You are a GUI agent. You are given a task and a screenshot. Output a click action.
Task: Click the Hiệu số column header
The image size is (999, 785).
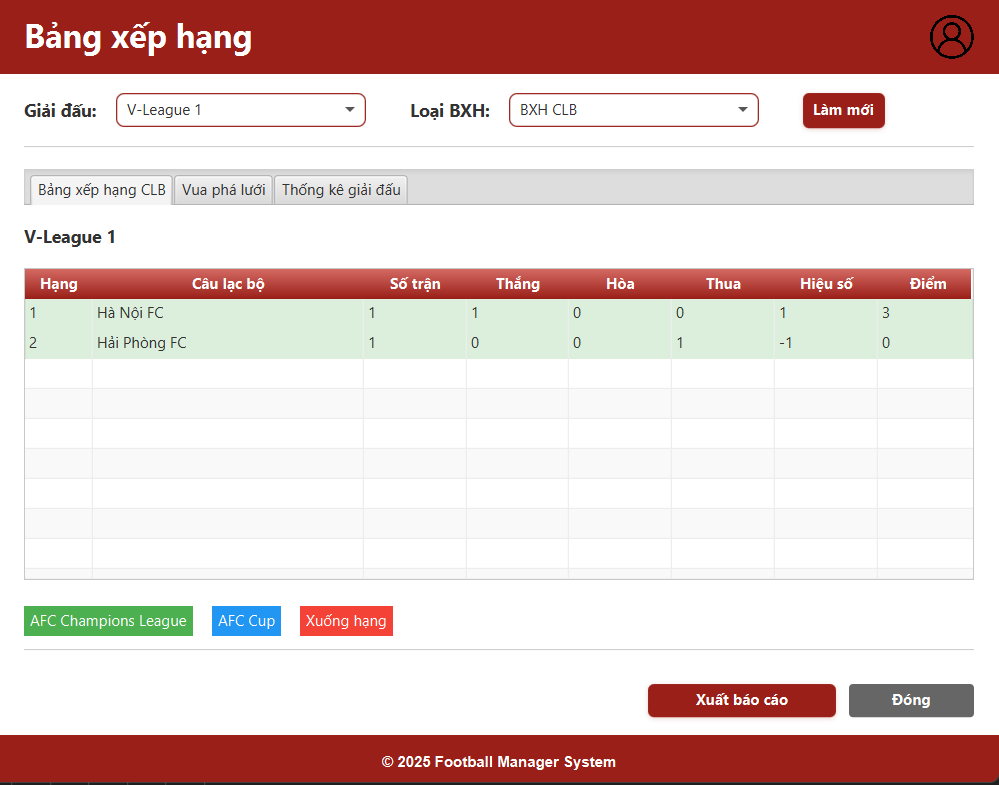click(x=826, y=284)
